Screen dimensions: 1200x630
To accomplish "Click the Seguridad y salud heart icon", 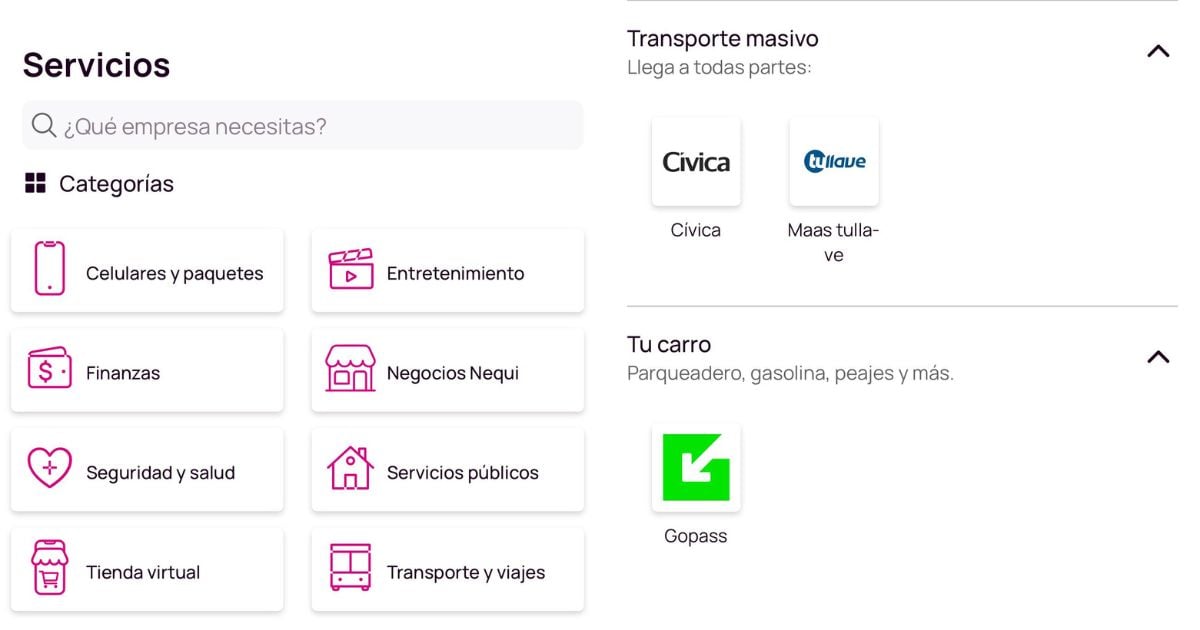I will (49, 468).
